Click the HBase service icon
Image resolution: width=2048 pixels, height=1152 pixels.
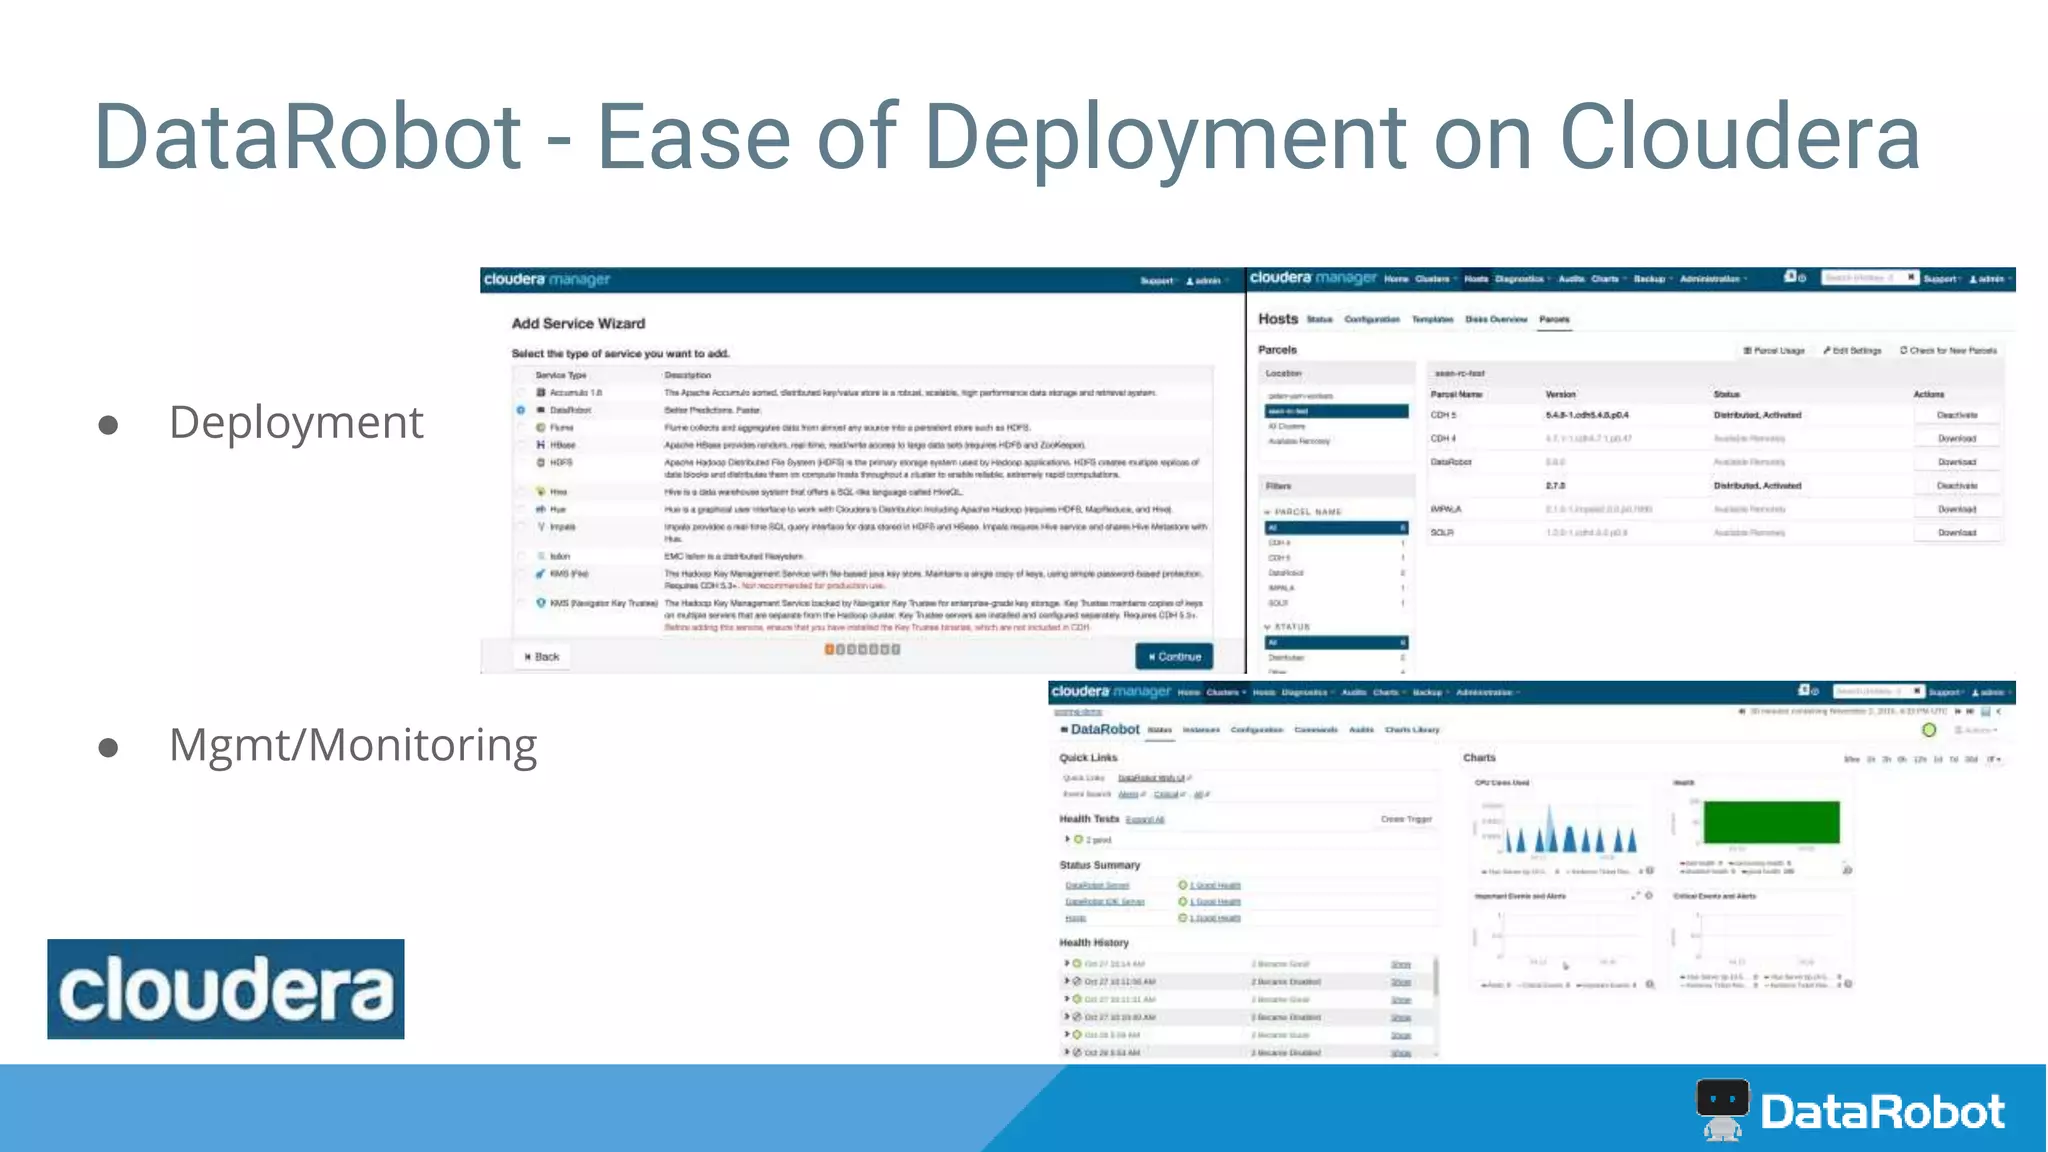click(541, 445)
